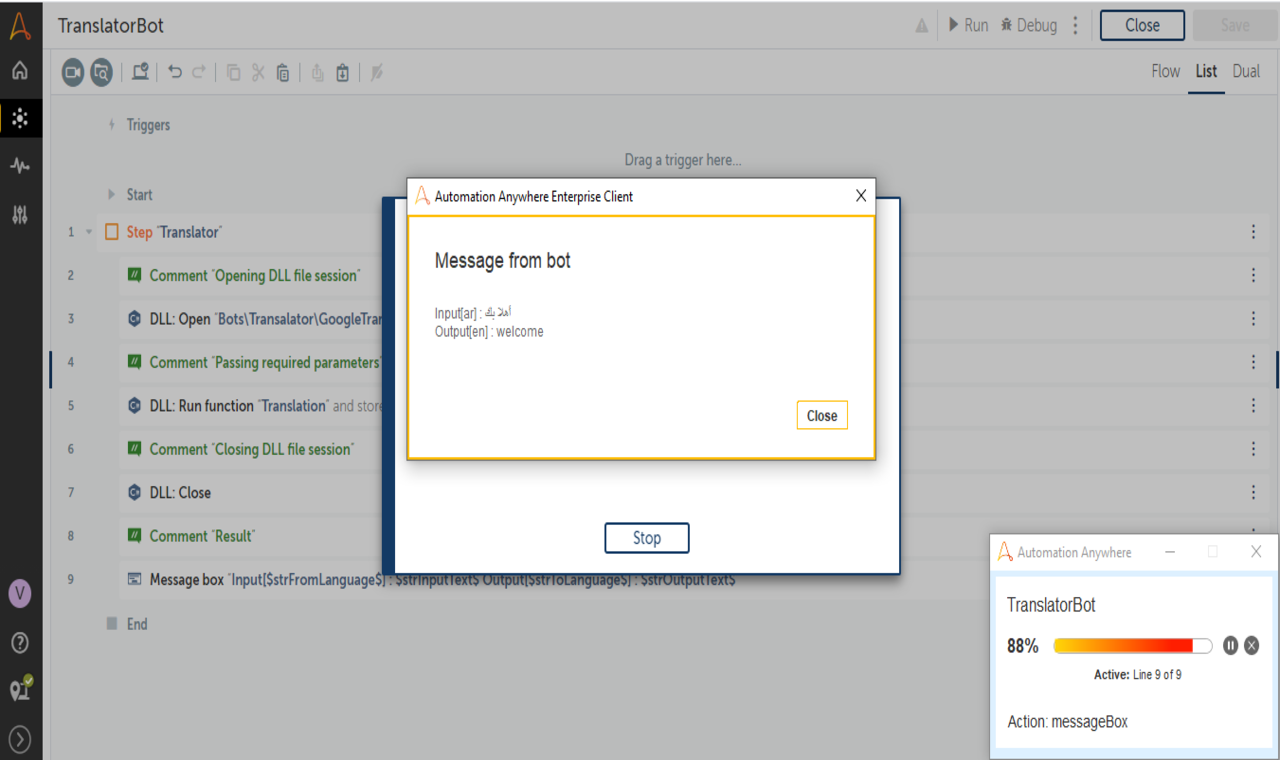Open the options menu for the DLL: Close row
Viewport: 1280px width, 760px height.
[x=1253, y=493]
